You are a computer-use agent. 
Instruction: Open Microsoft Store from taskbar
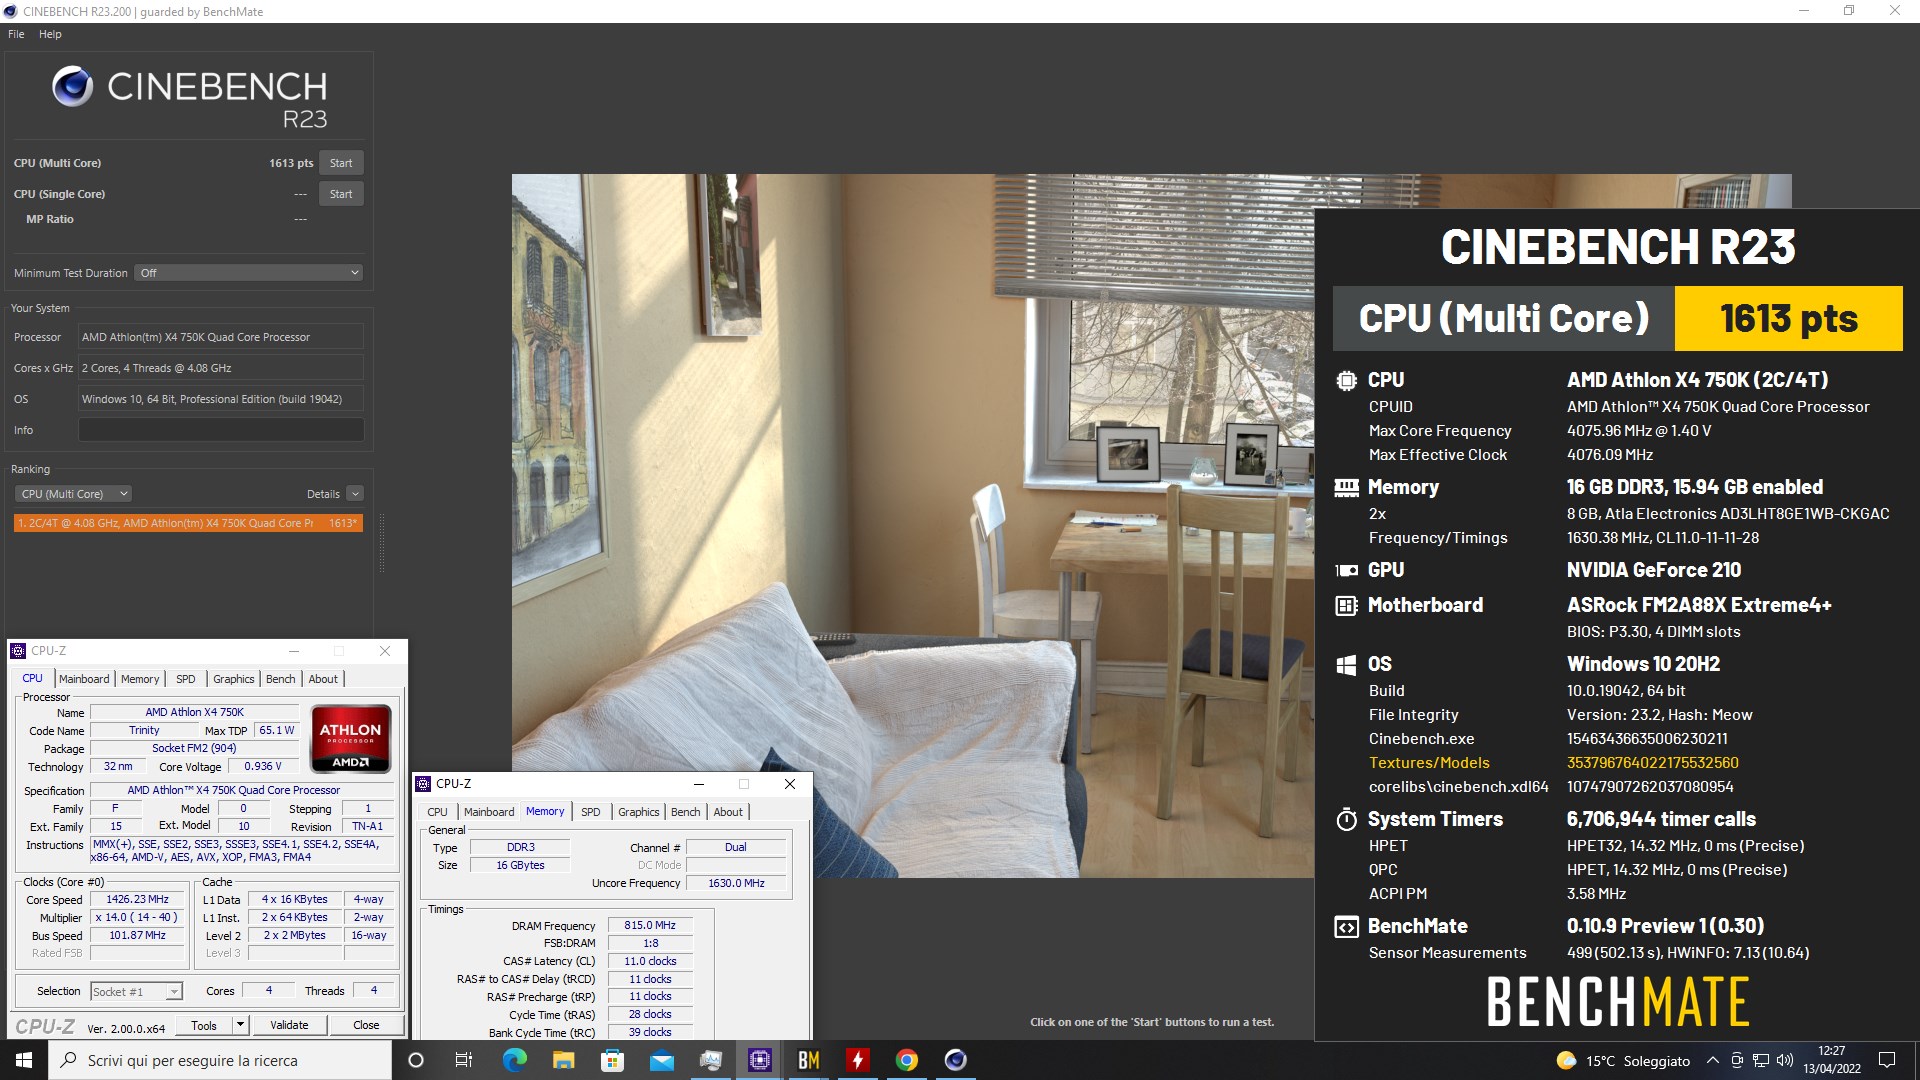click(612, 1060)
